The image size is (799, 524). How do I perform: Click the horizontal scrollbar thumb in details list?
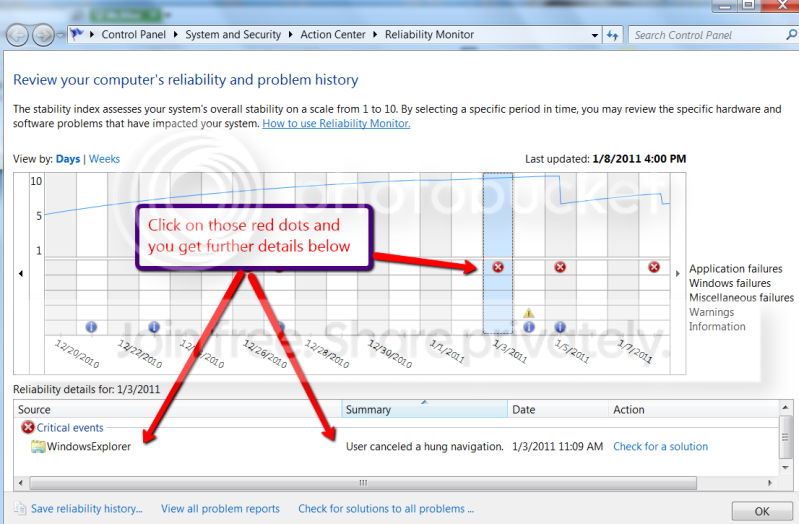[363, 482]
